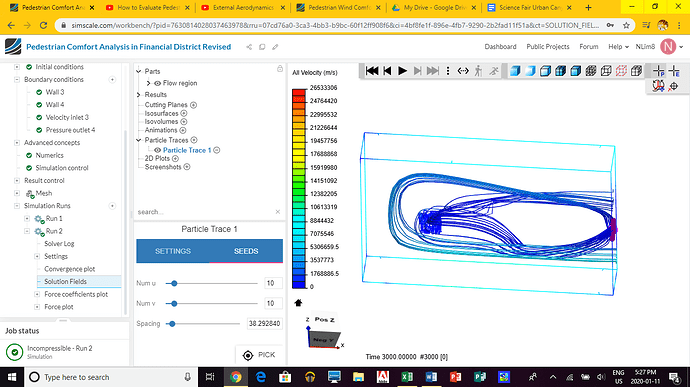
Task: Step back one frame
Action: (387, 71)
